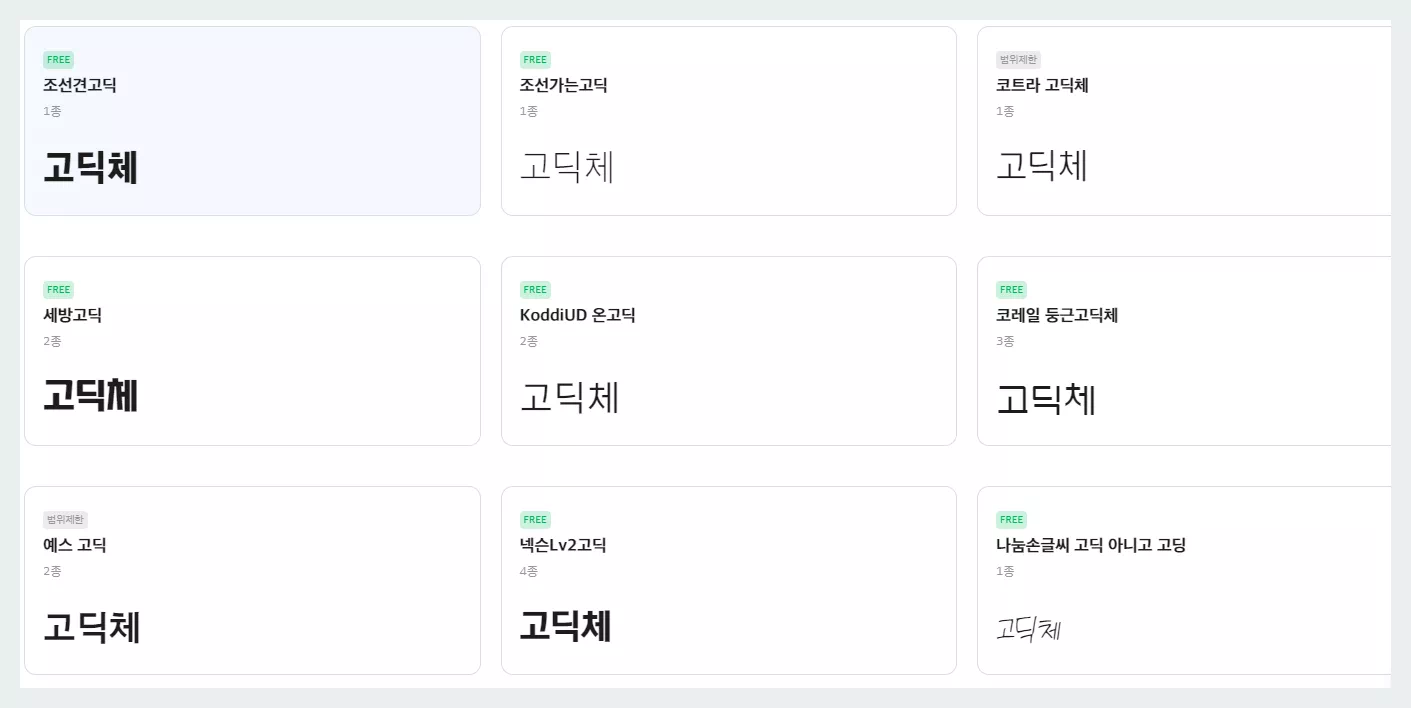Click the FREE badge on 넥슨Lv2고딕 card
Viewport: 1411px width, 708px height.
coord(534,519)
